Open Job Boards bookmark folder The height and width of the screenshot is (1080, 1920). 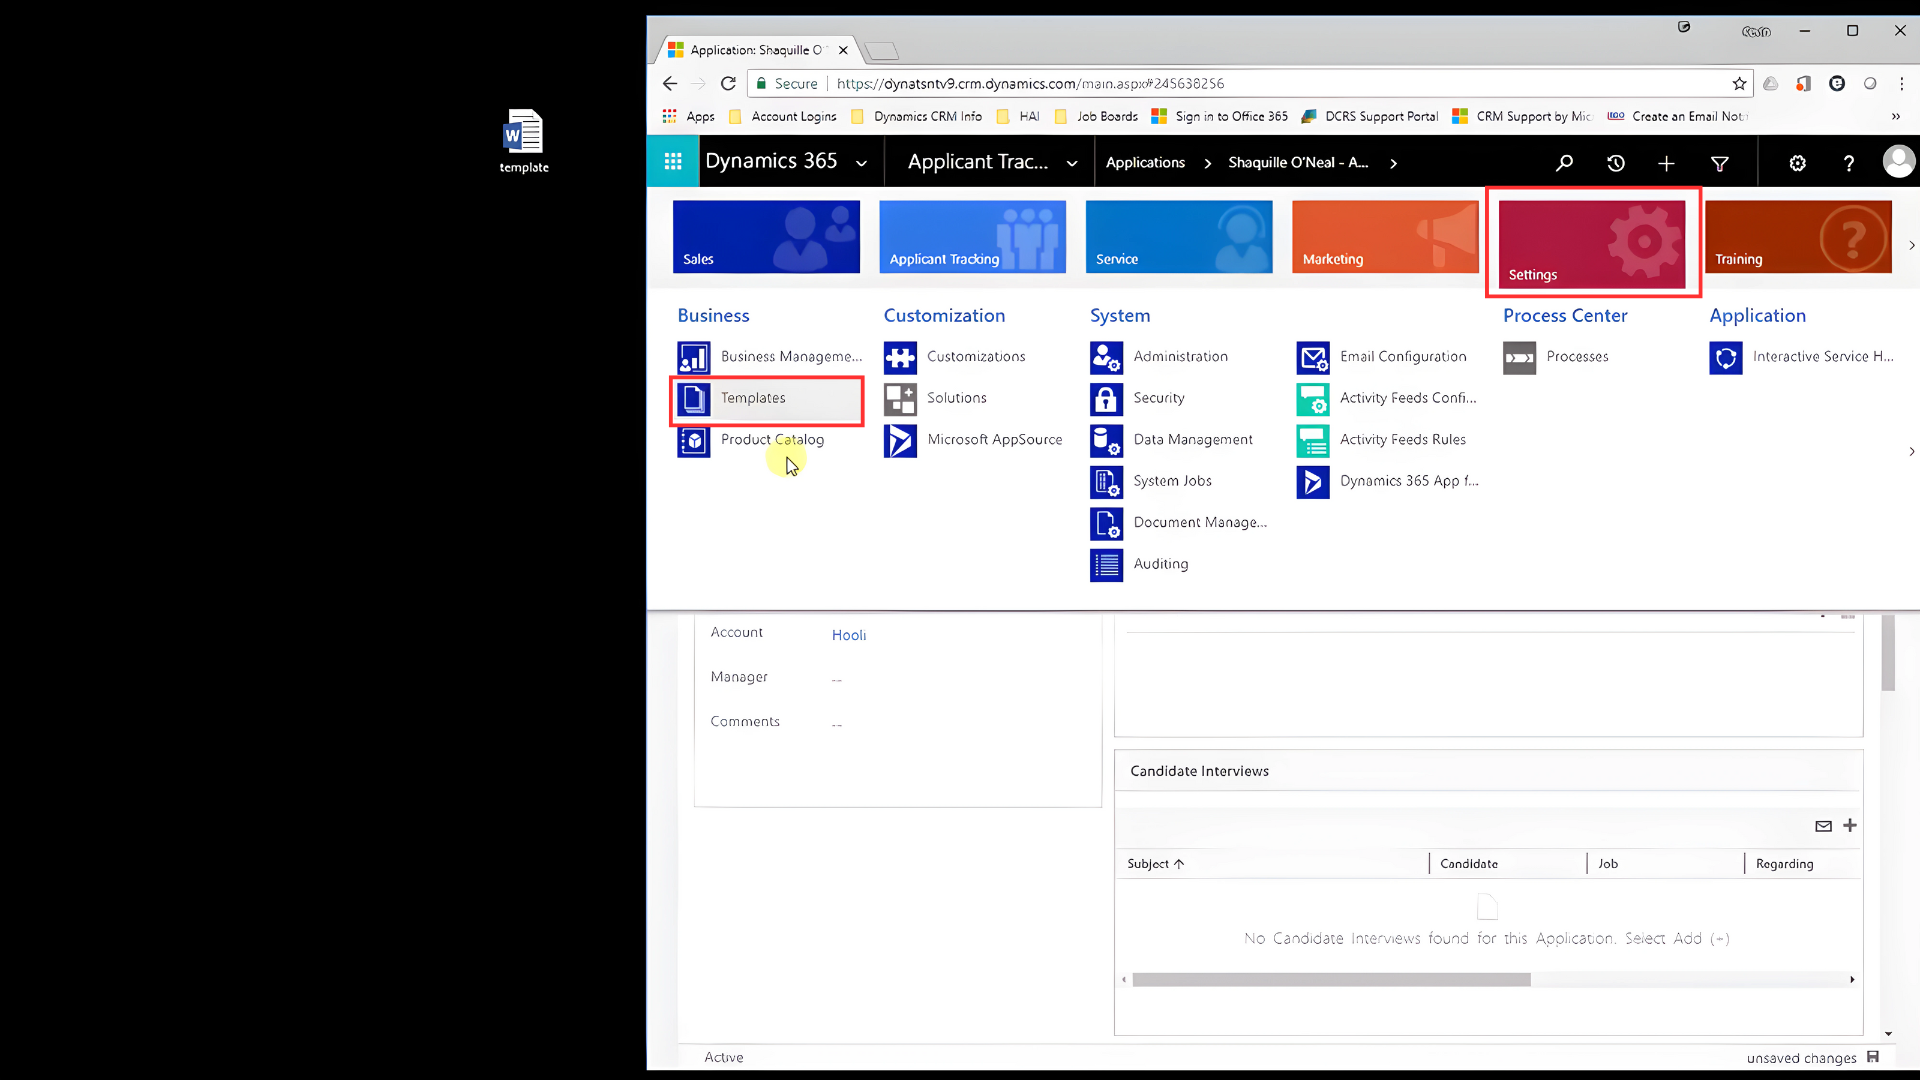coord(1096,117)
